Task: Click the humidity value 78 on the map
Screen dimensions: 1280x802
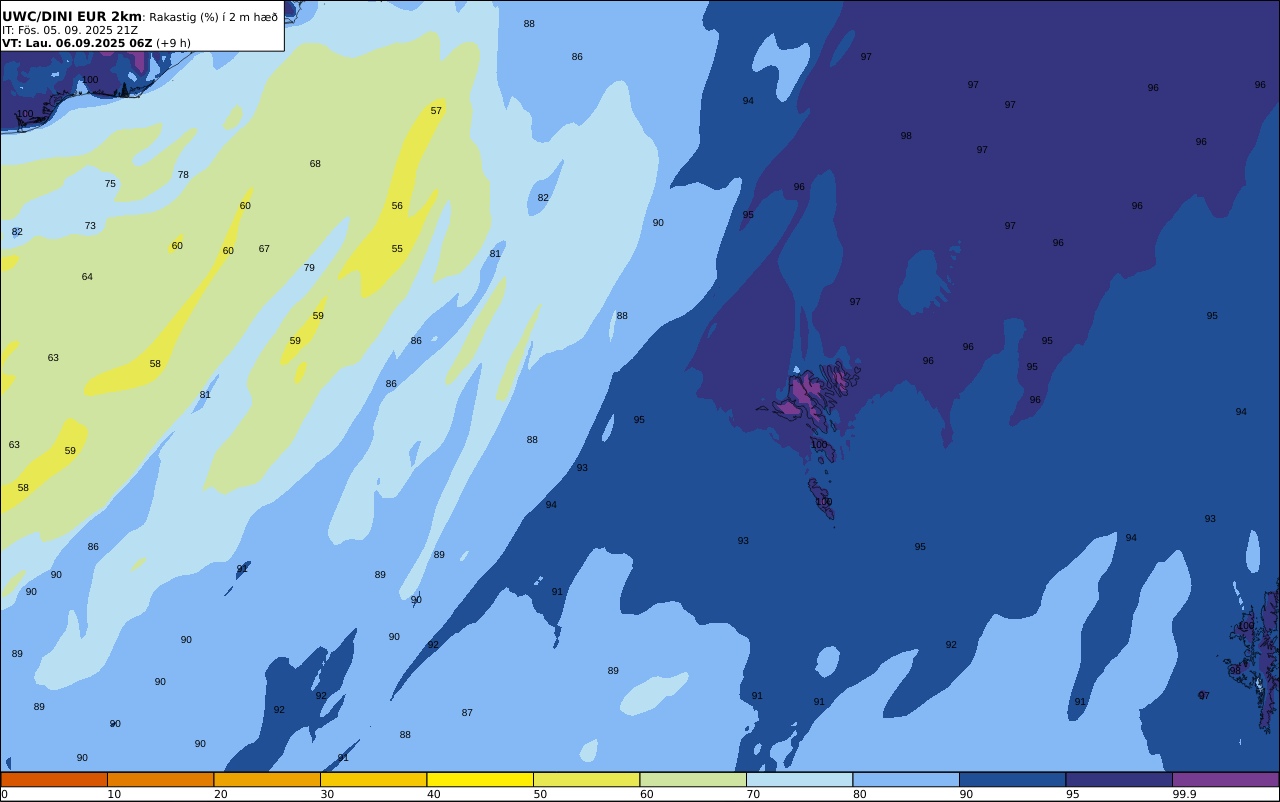Action: [x=183, y=175]
